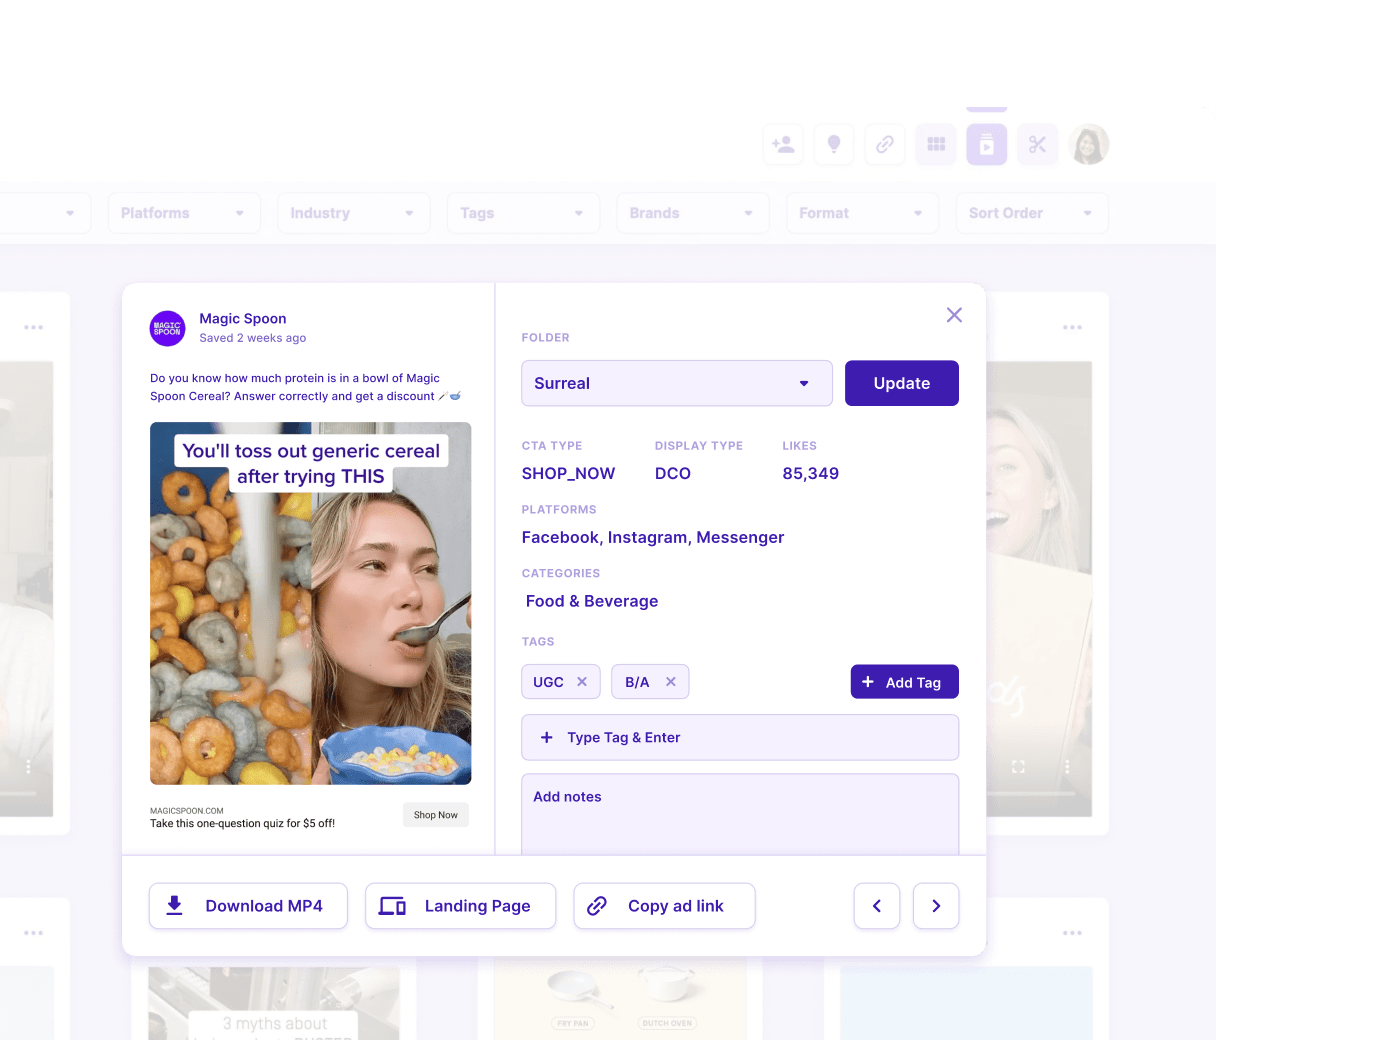
Task: Open the lightbulb ideas icon
Action: (834, 144)
